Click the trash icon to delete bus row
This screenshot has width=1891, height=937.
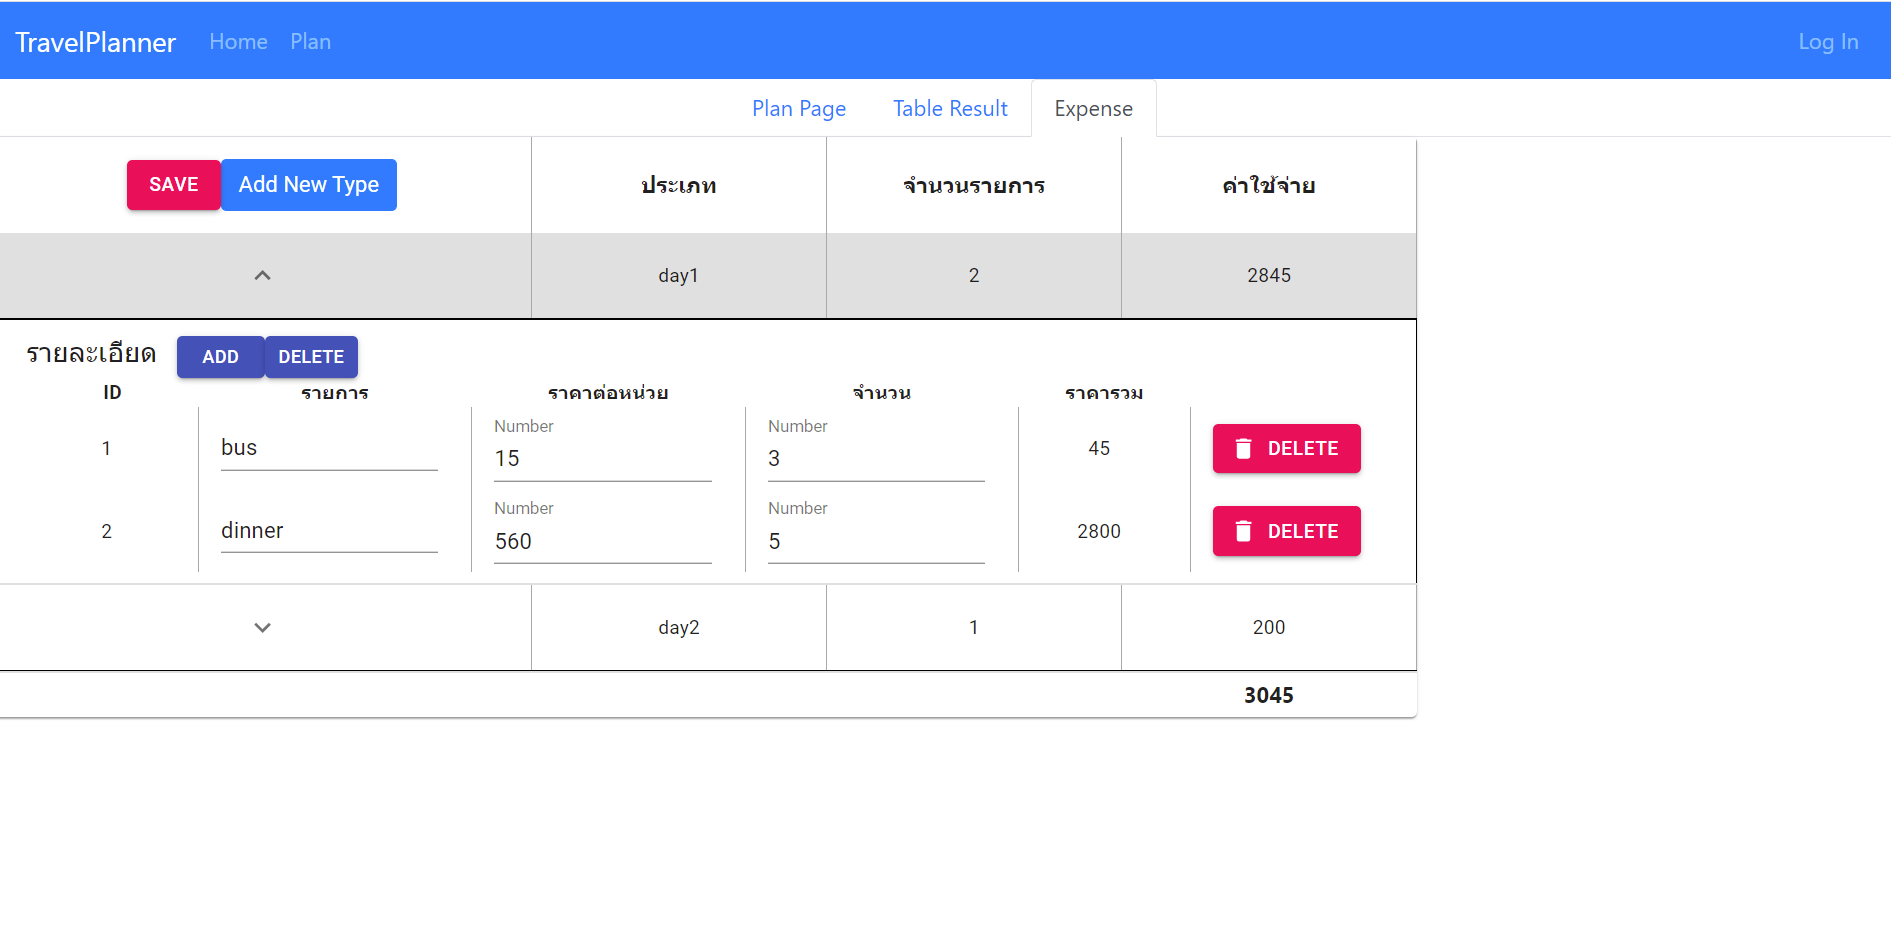pyautogui.click(x=1244, y=448)
